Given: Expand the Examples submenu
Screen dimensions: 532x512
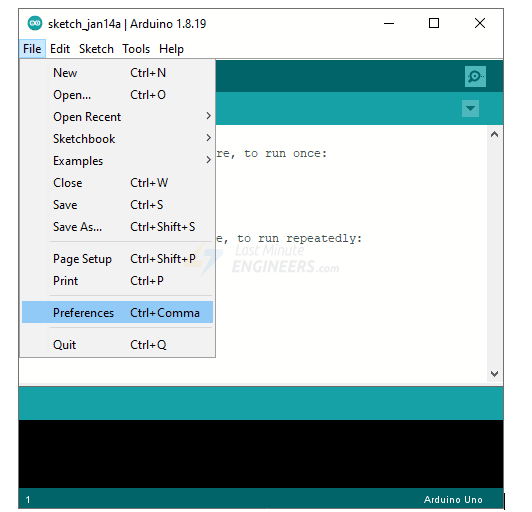Looking at the screenshot, I should click(x=117, y=161).
